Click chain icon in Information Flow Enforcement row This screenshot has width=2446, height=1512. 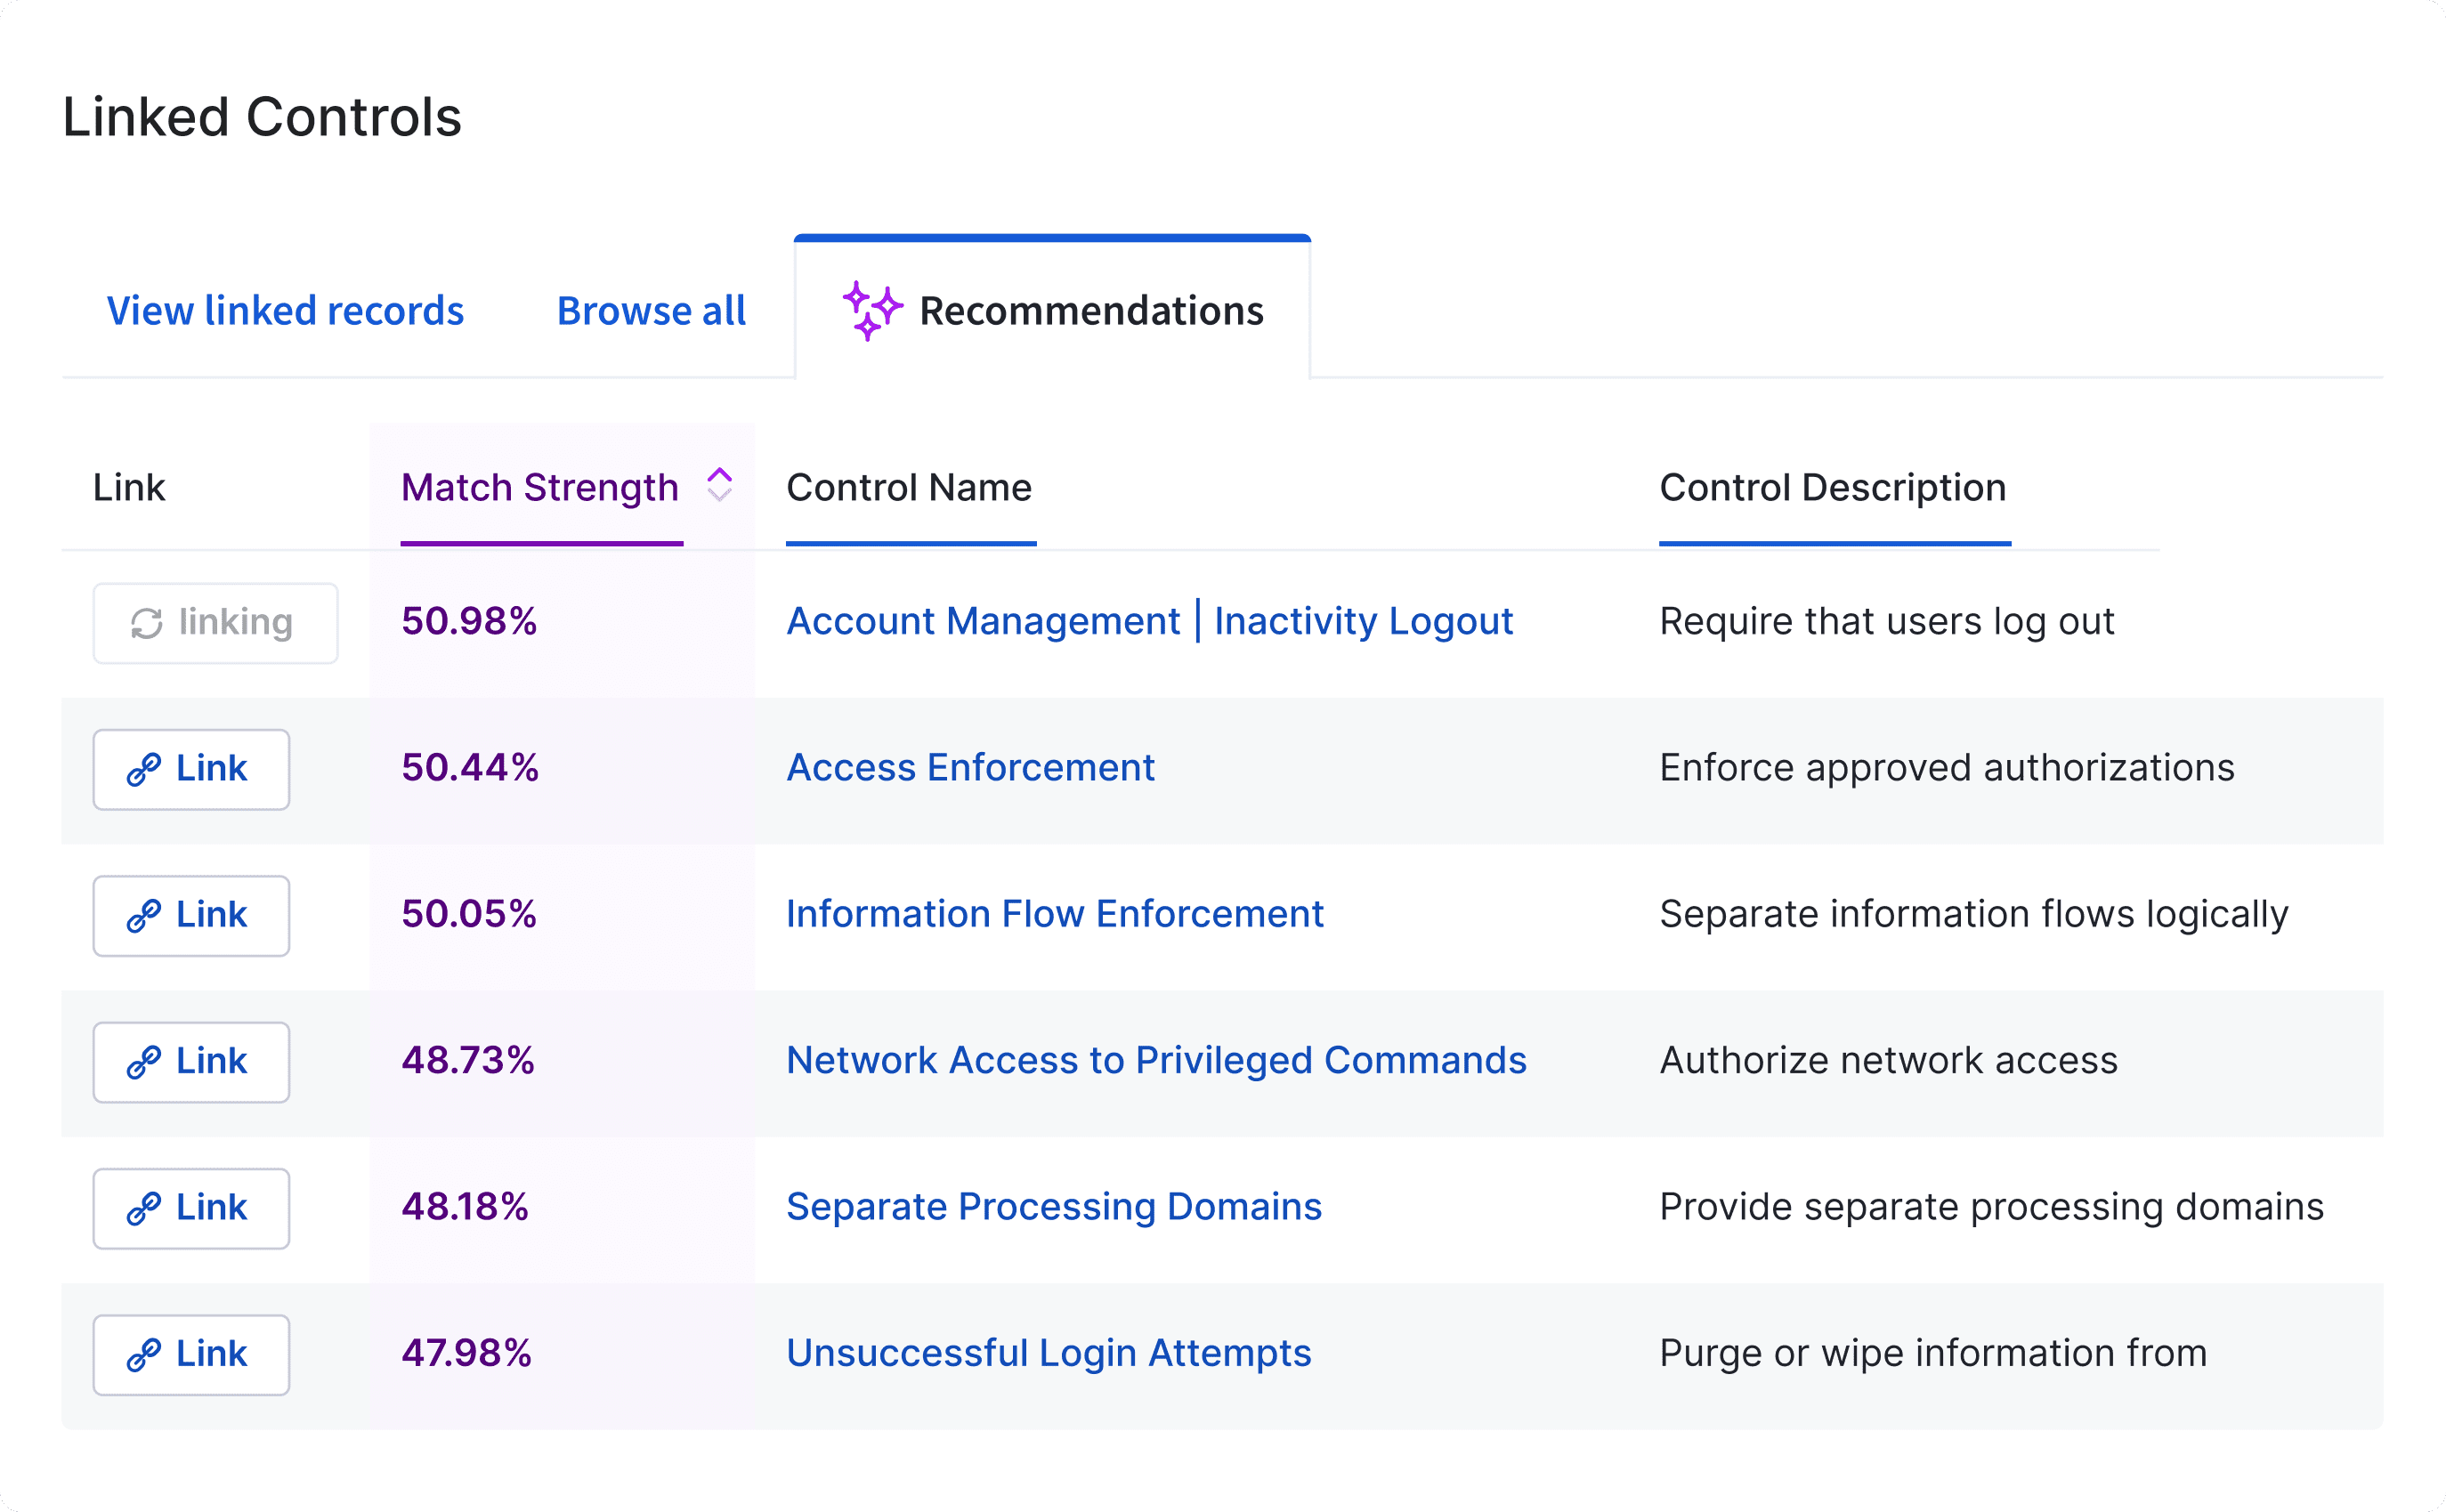coord(144,915)
